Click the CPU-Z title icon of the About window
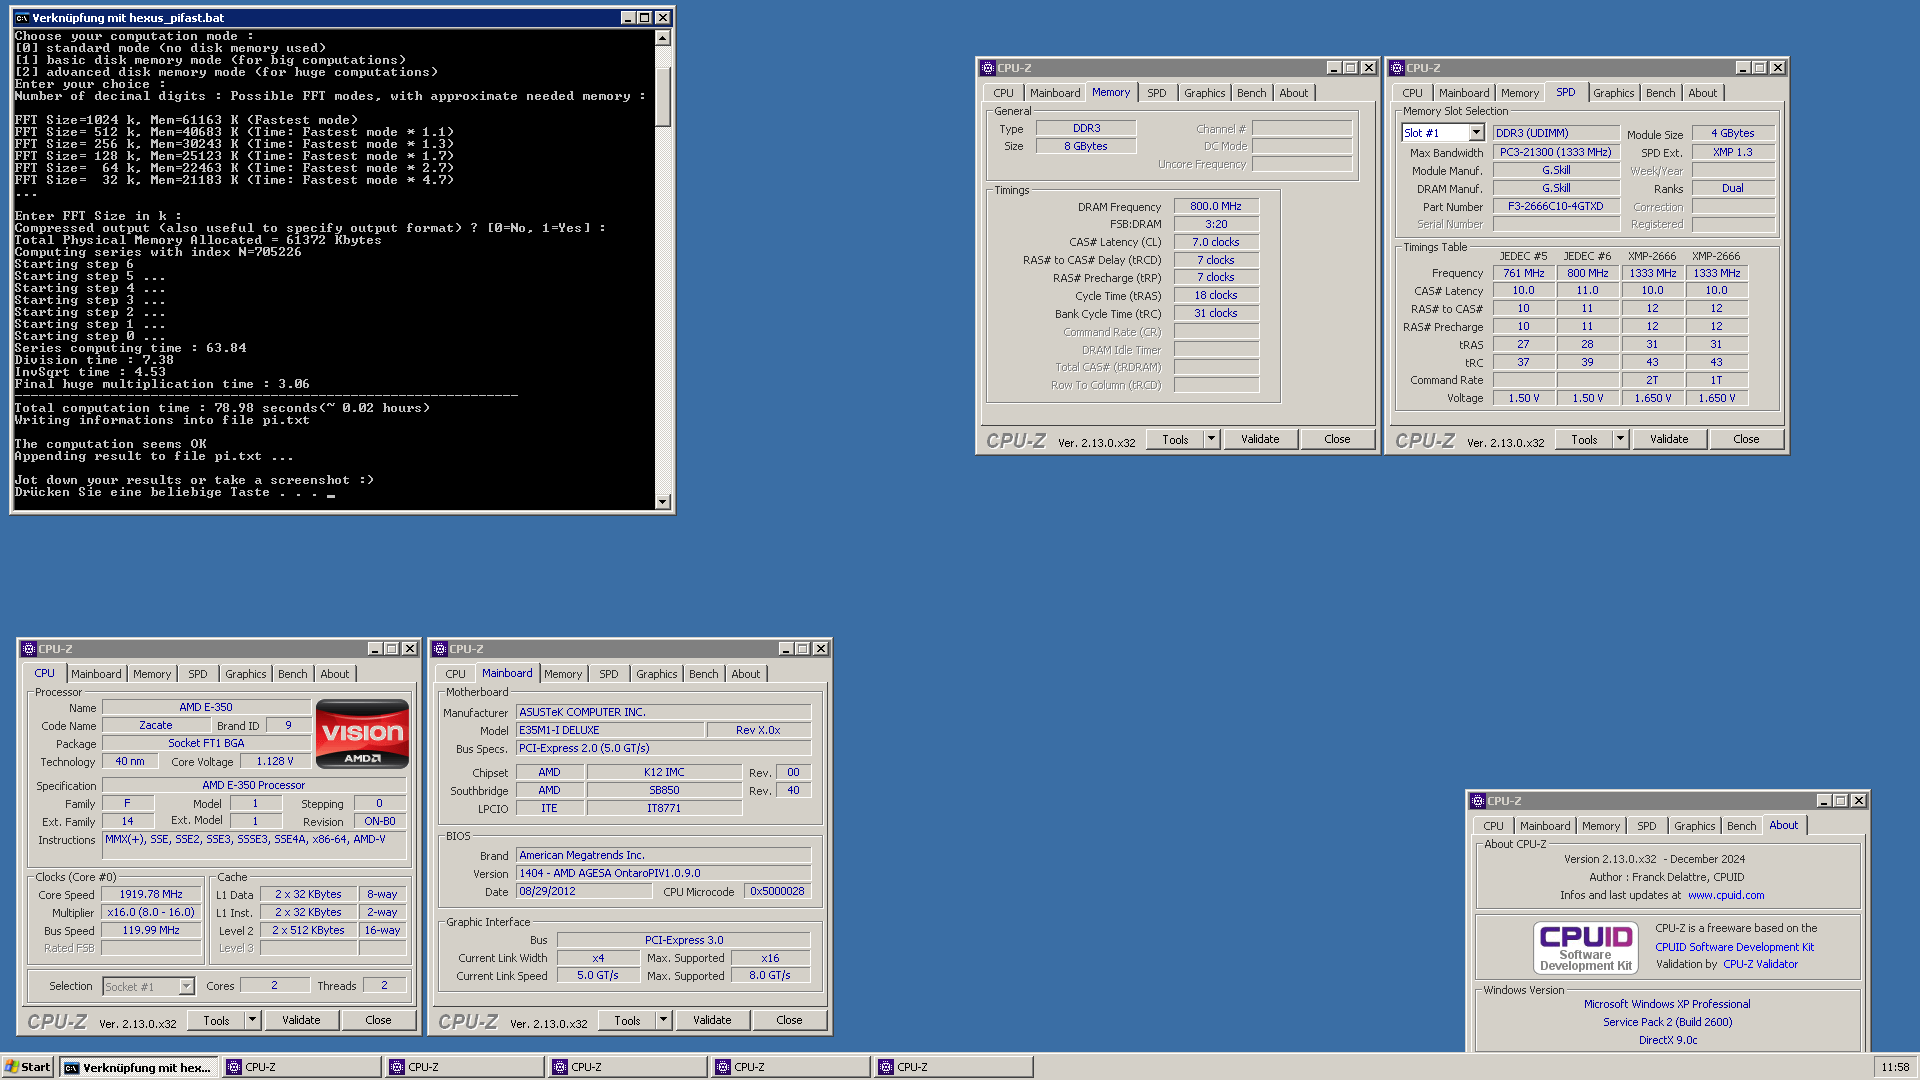 (x=1478, y=801)
